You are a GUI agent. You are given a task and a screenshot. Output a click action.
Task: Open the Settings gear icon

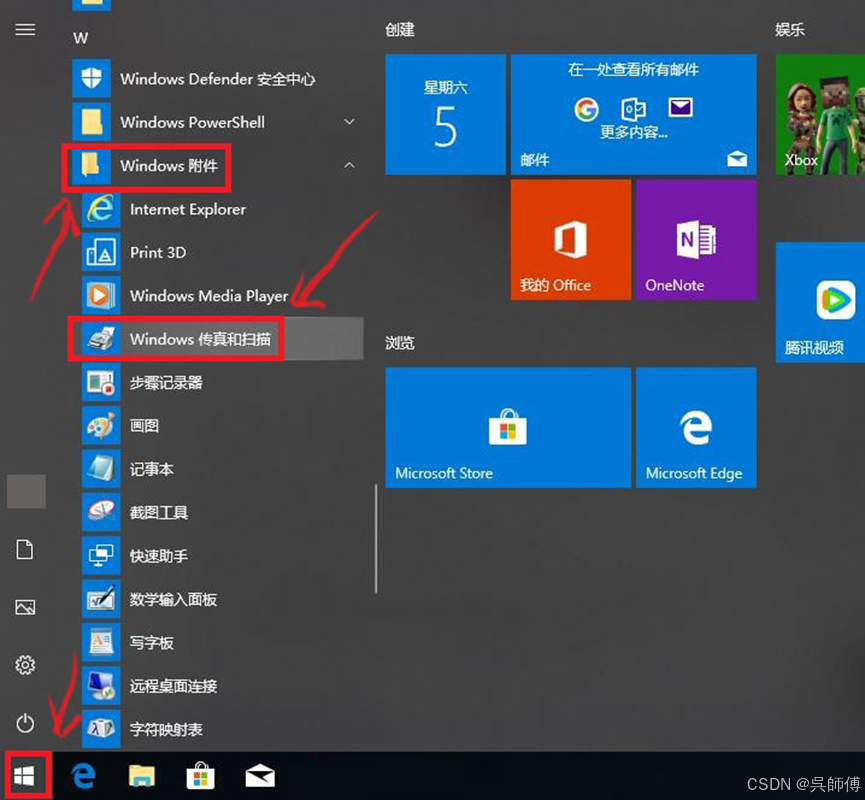click(25, 665)
